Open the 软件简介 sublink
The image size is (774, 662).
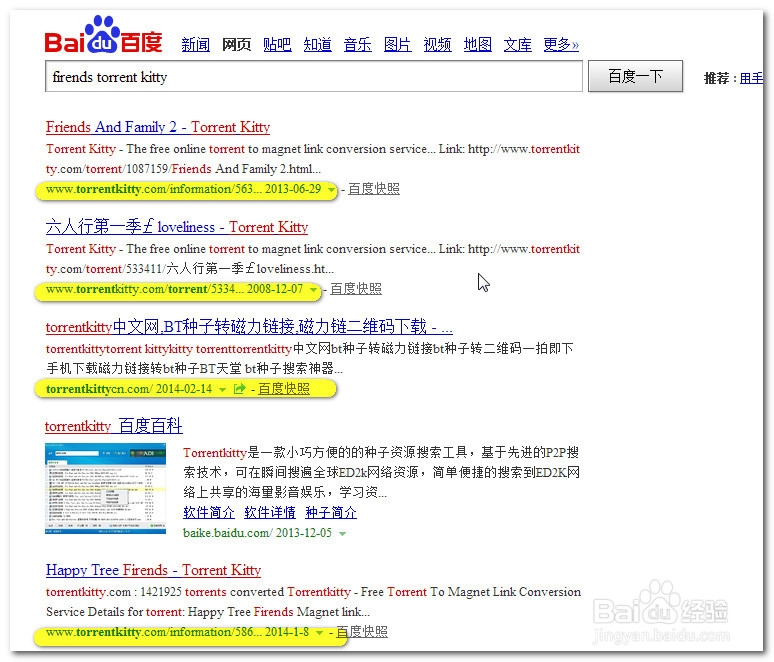(209, 512)
